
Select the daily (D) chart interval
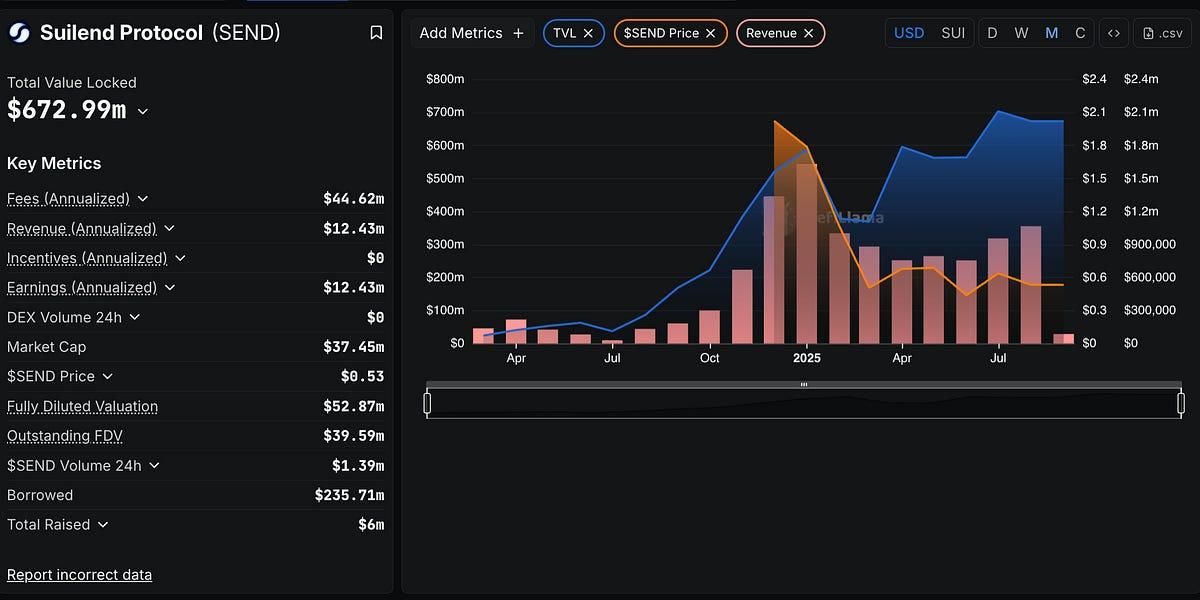pos(992,33)
